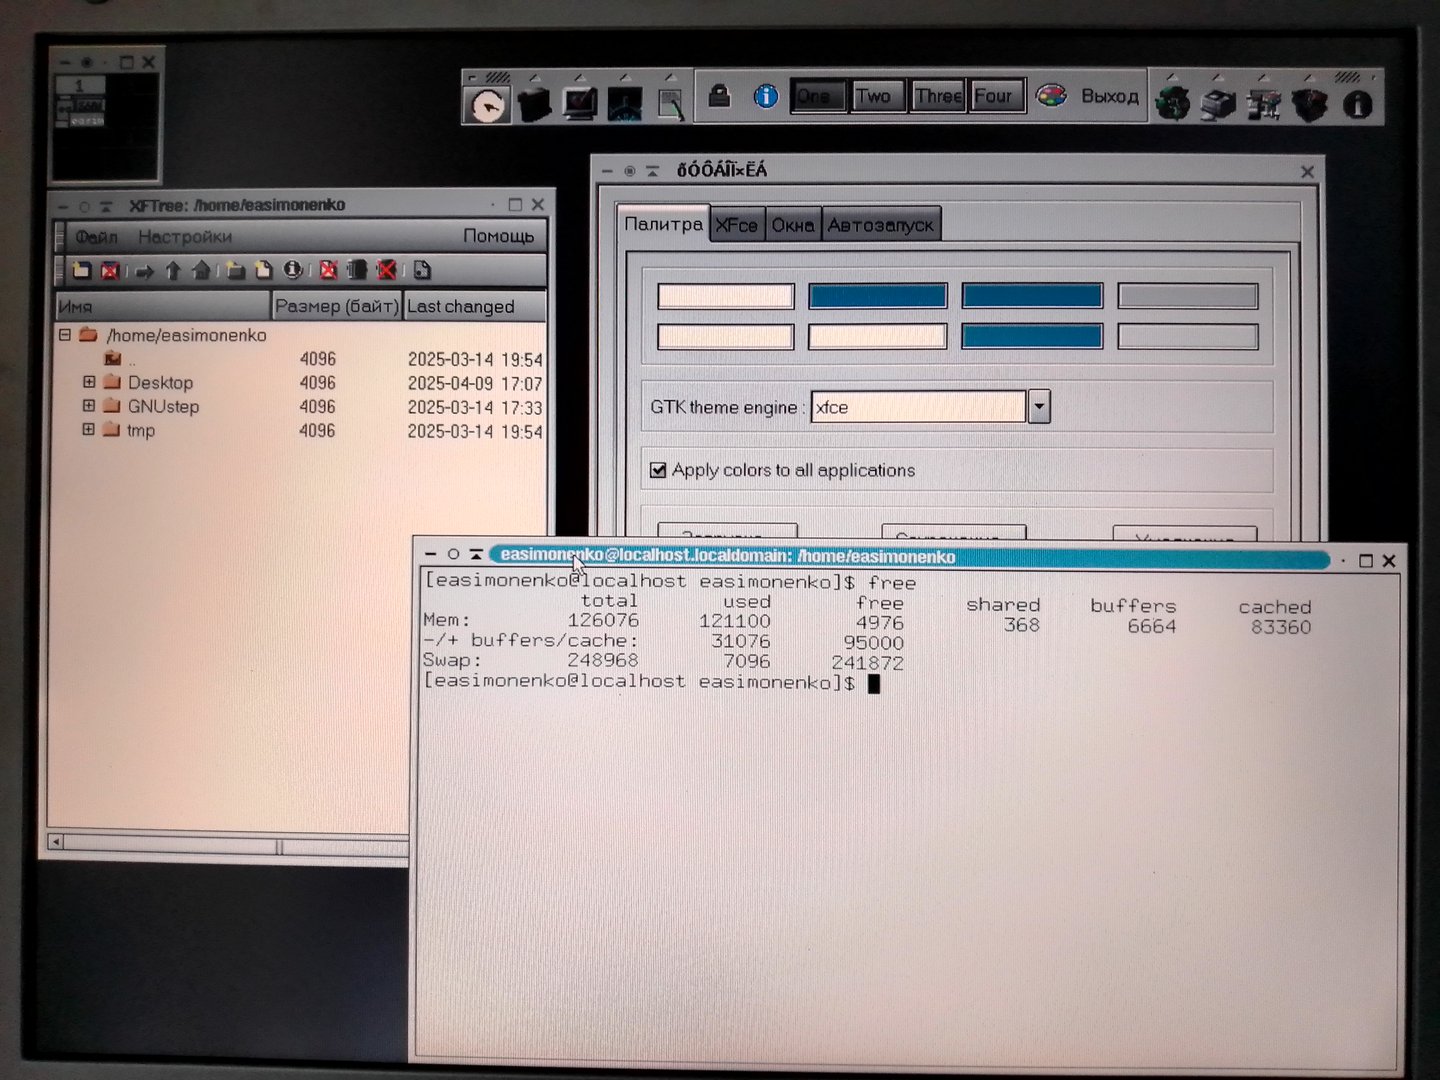The height and width of the screenshot is (1080, 1440).
Task: Click the new file icon in XFTree's toolbar
Action: tap(263, 270)
